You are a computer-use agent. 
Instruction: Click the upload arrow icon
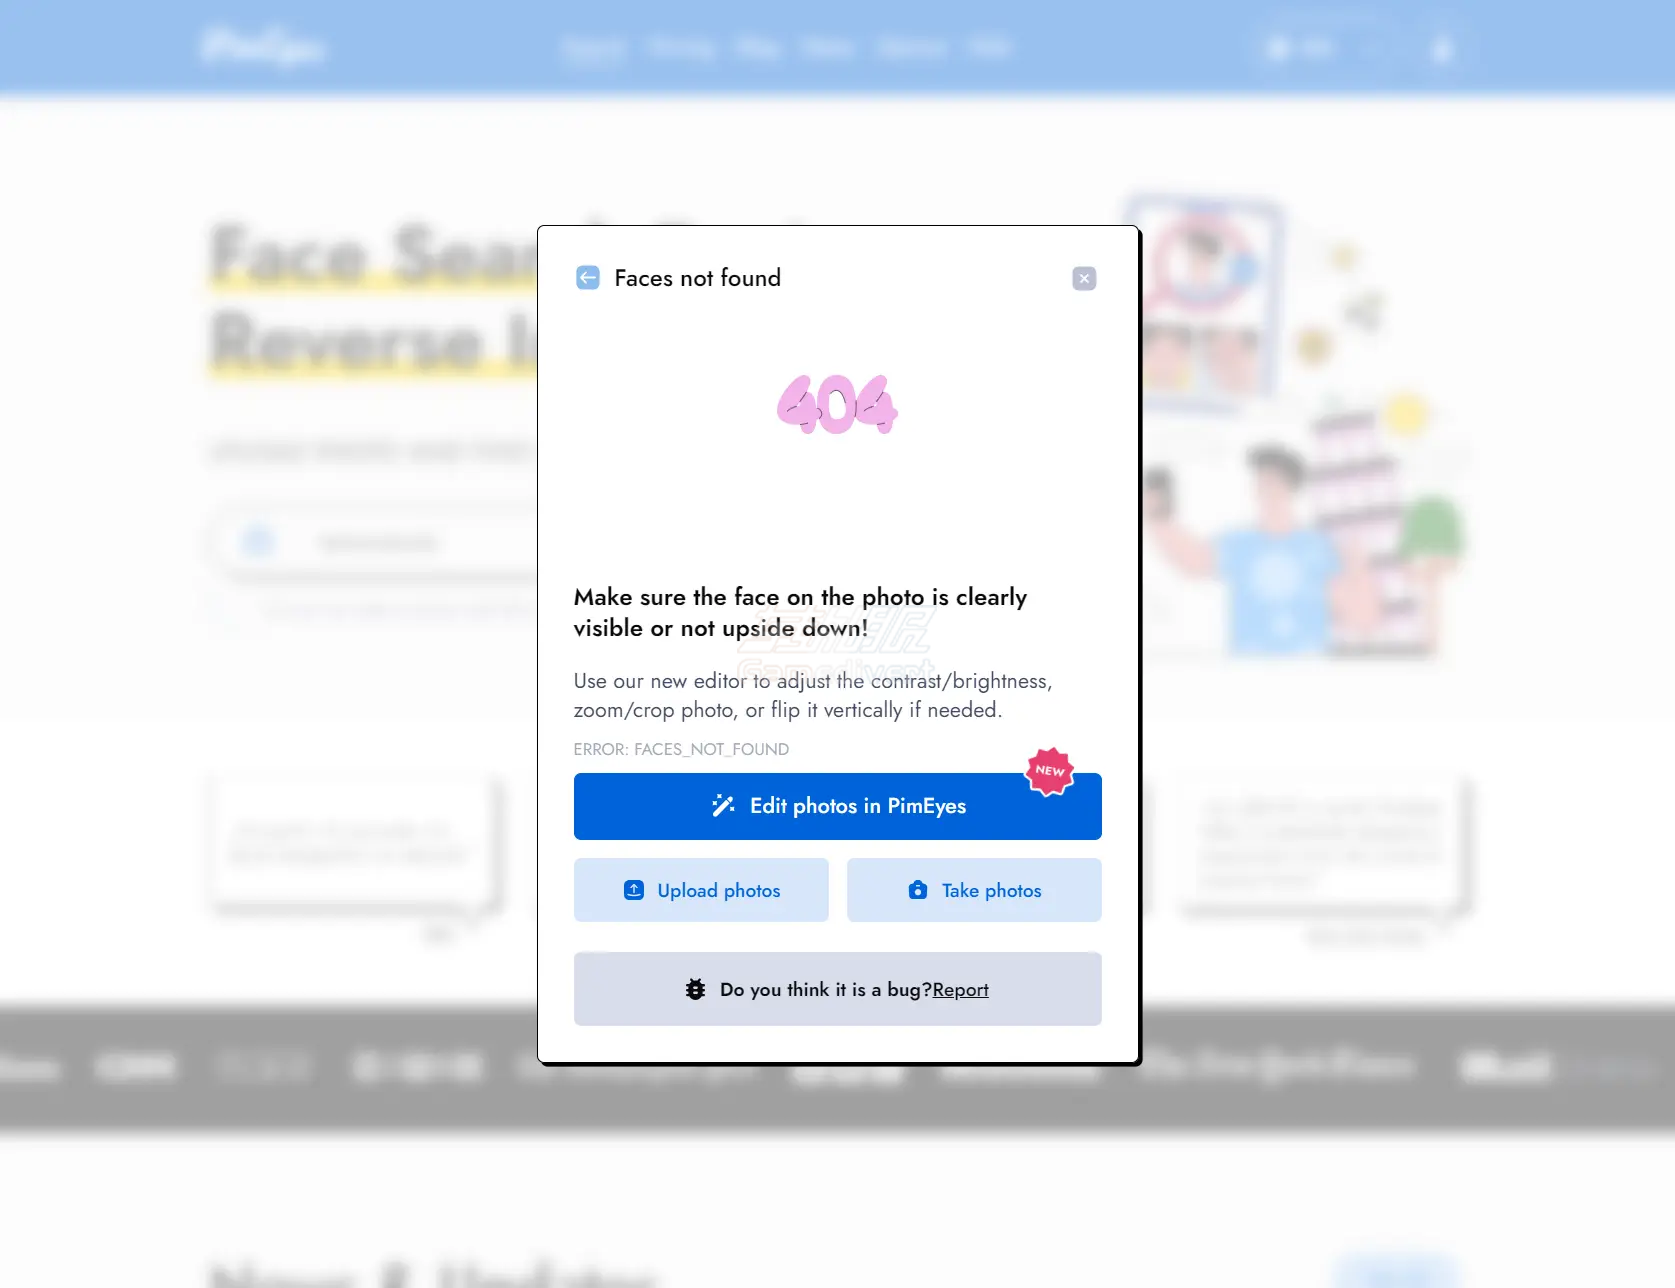[x=634, y=890]
